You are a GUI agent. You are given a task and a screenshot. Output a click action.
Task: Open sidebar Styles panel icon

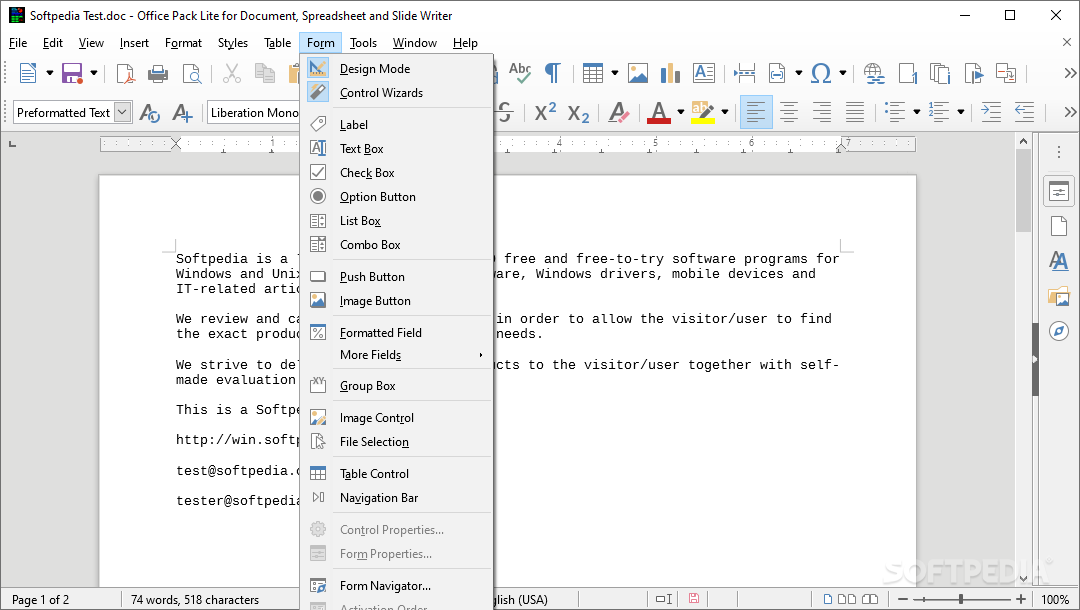(x=1059, y=261)
